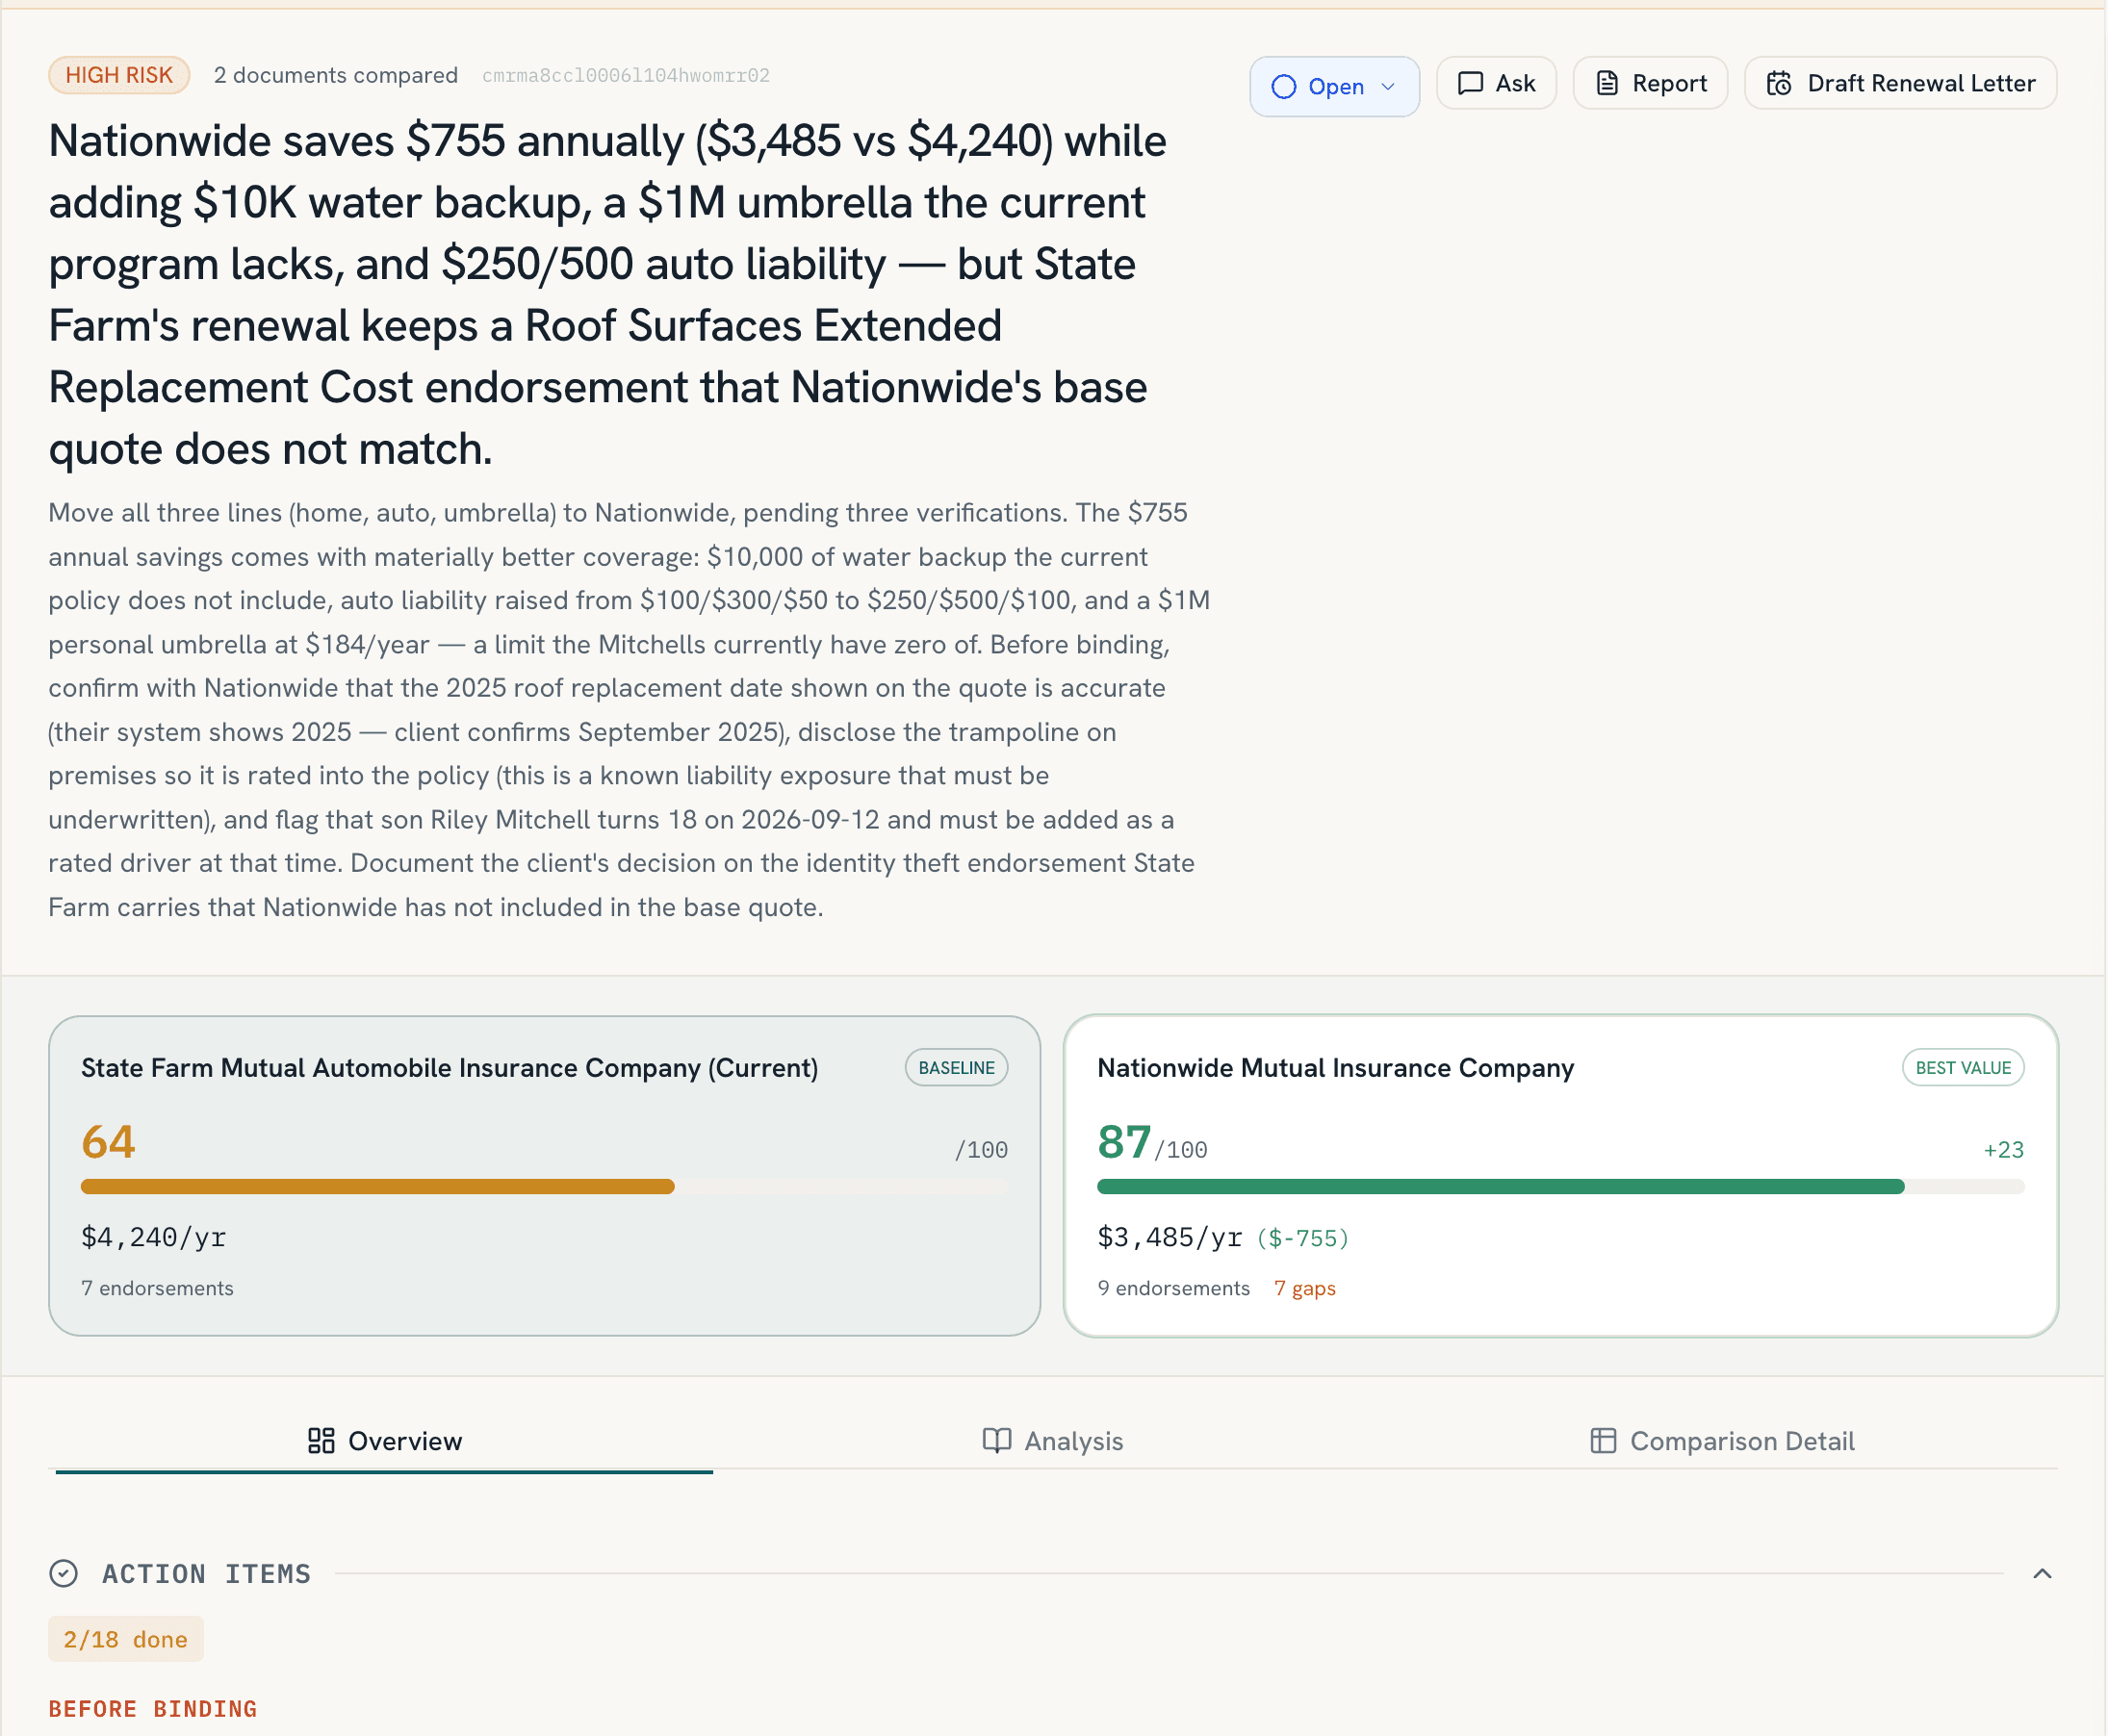Click the chevron arrow in Open dropdown
The width and height of the screenshot is (2108, 1736).
(1388, 87)
